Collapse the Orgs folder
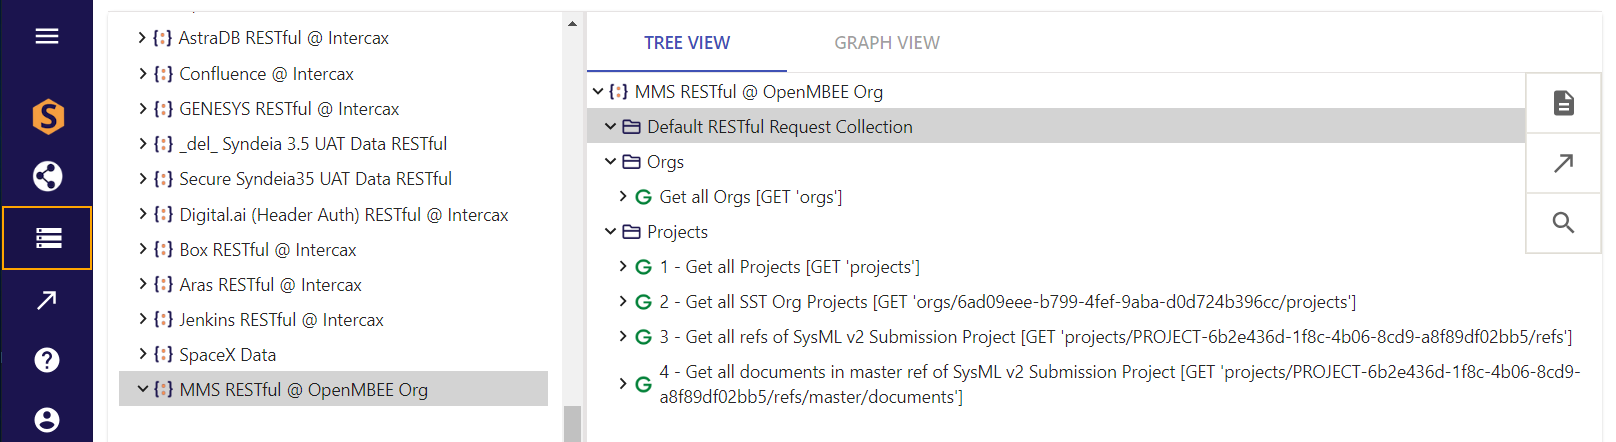The height and width of the screenshot is (442, 1616). pos(610,162)
